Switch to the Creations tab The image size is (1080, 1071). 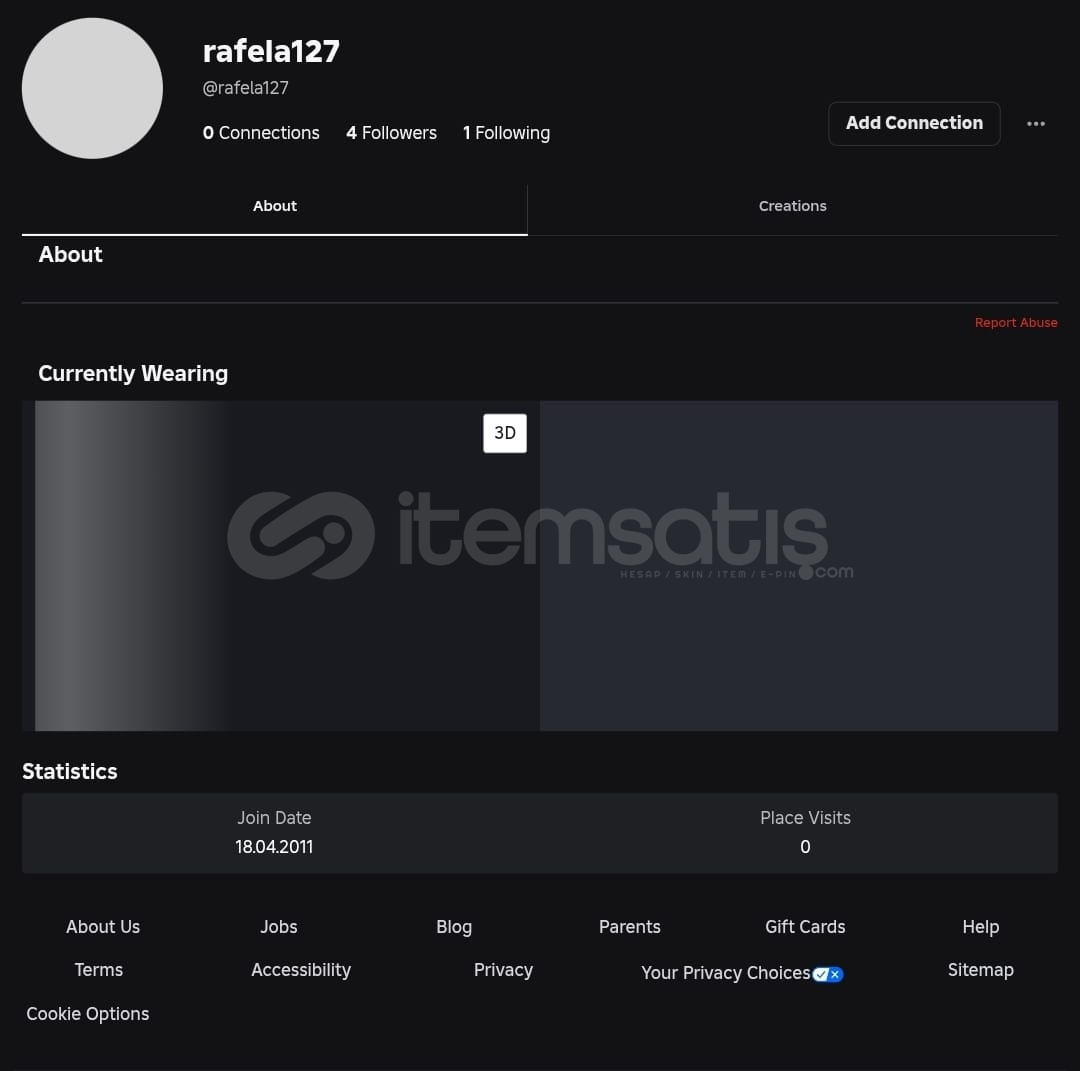pos(792,206)
